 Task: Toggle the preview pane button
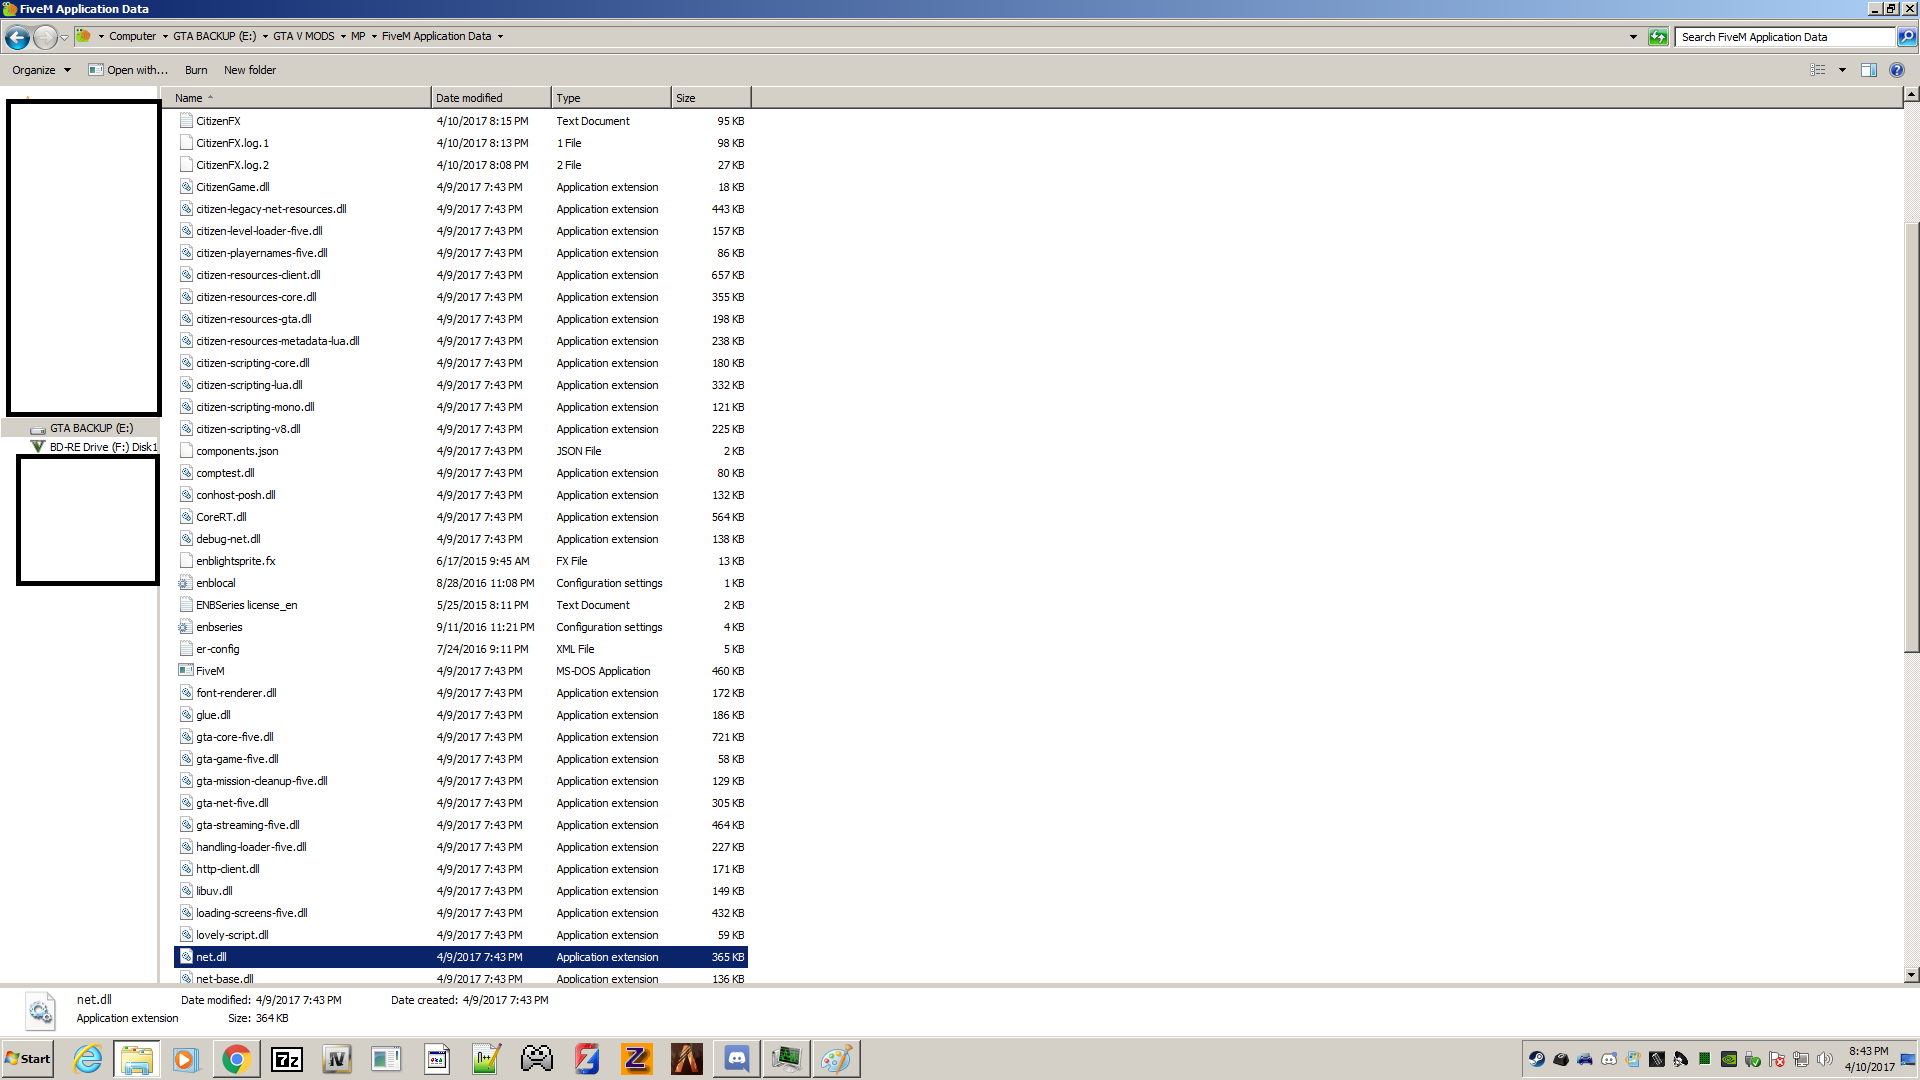tap(1868, 70)
